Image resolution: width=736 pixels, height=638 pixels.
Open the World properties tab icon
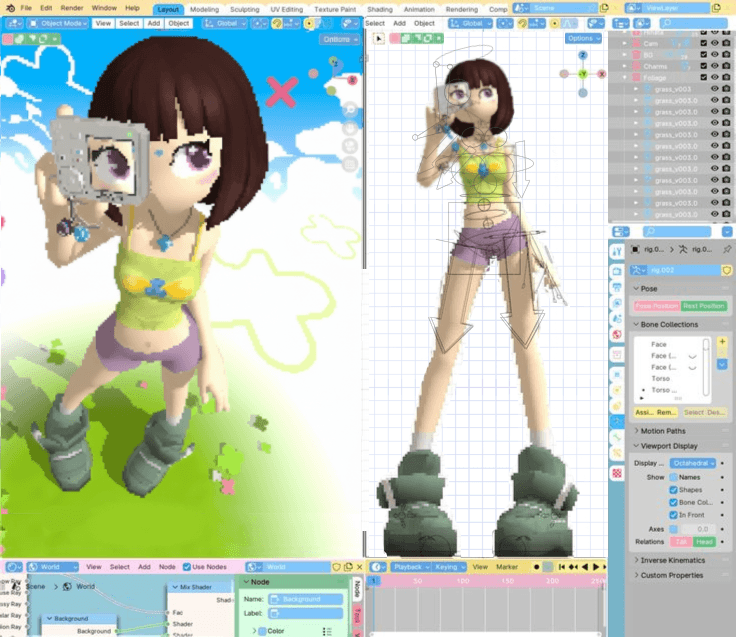[x=617, y=335]
